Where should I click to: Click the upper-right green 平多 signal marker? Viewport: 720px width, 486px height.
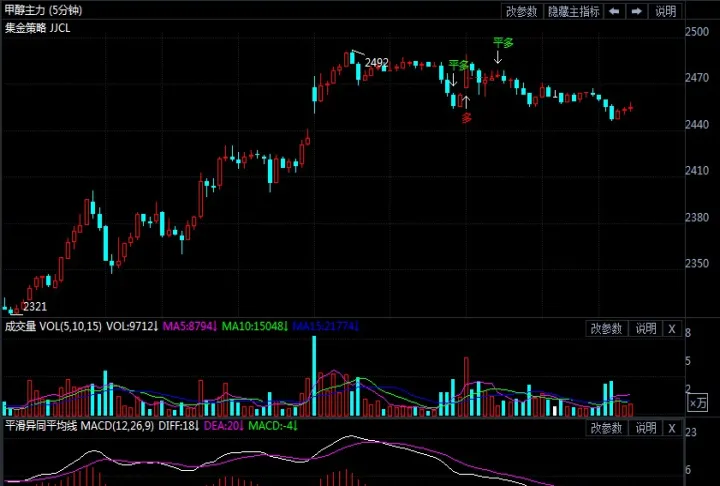pyautogui.click(x=503, y=43)
